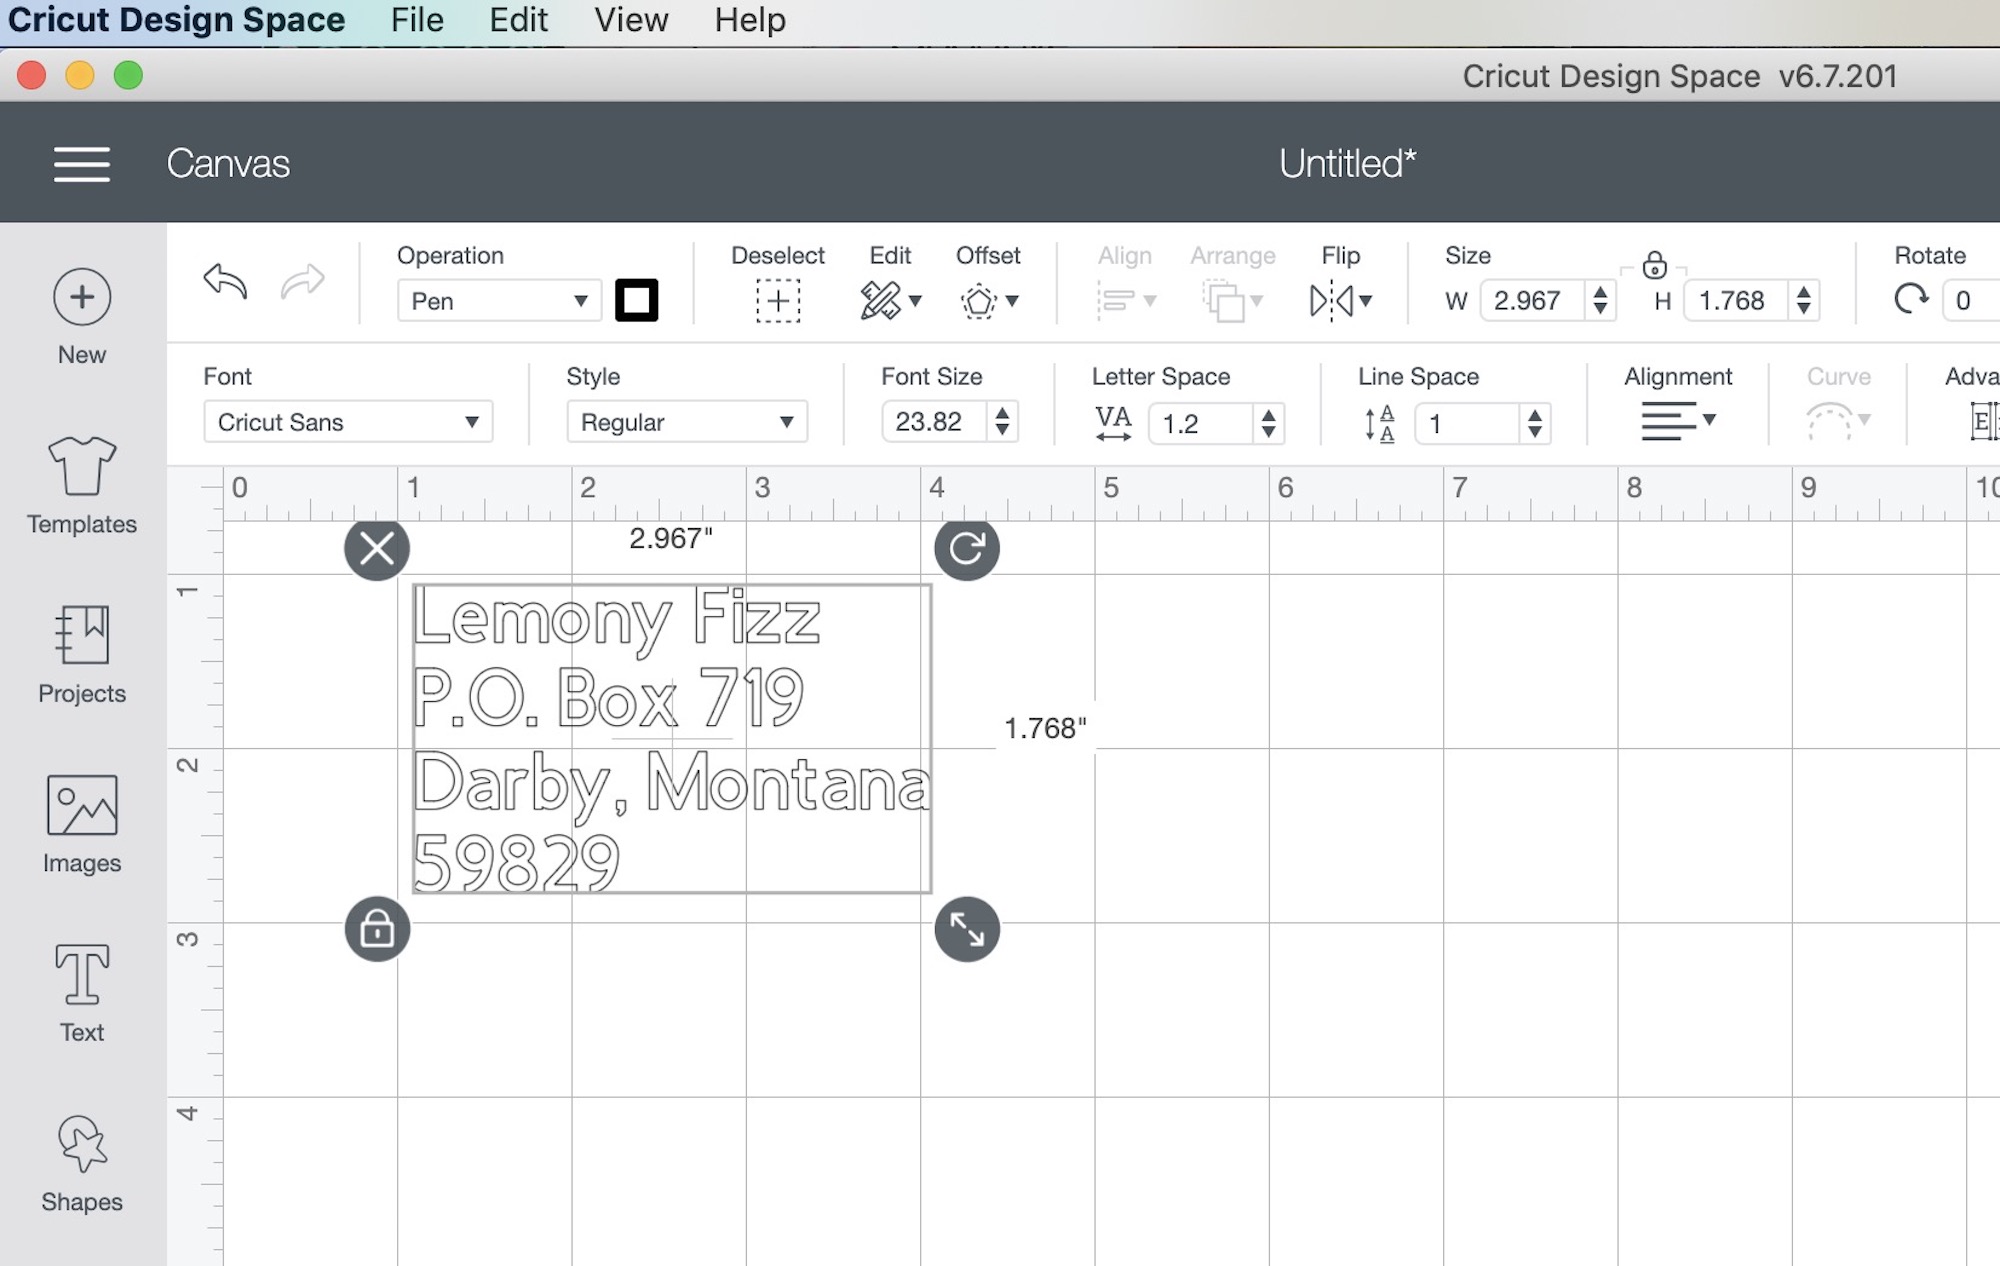Click the Letter Space value field
2000x1266 pixels.
(1201, 423)
